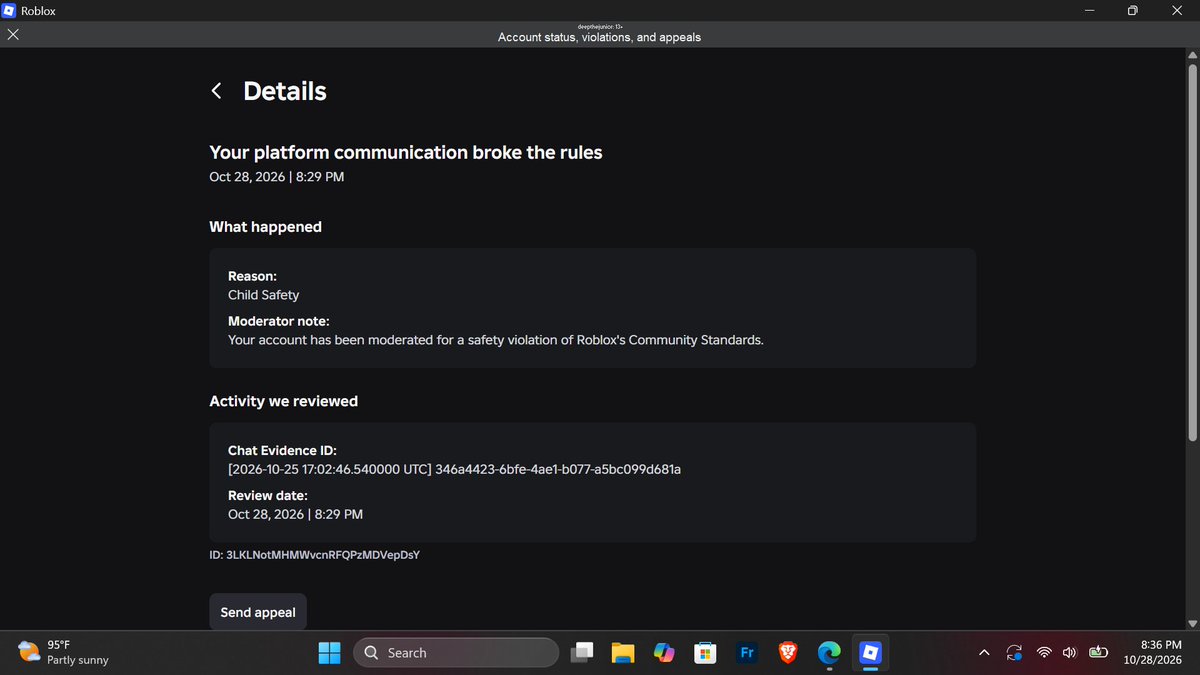Click the ID 3LKLNotMHMWvcnRFQPzMDVepDsY text
1200x675 pixels.
click(314, 554)
